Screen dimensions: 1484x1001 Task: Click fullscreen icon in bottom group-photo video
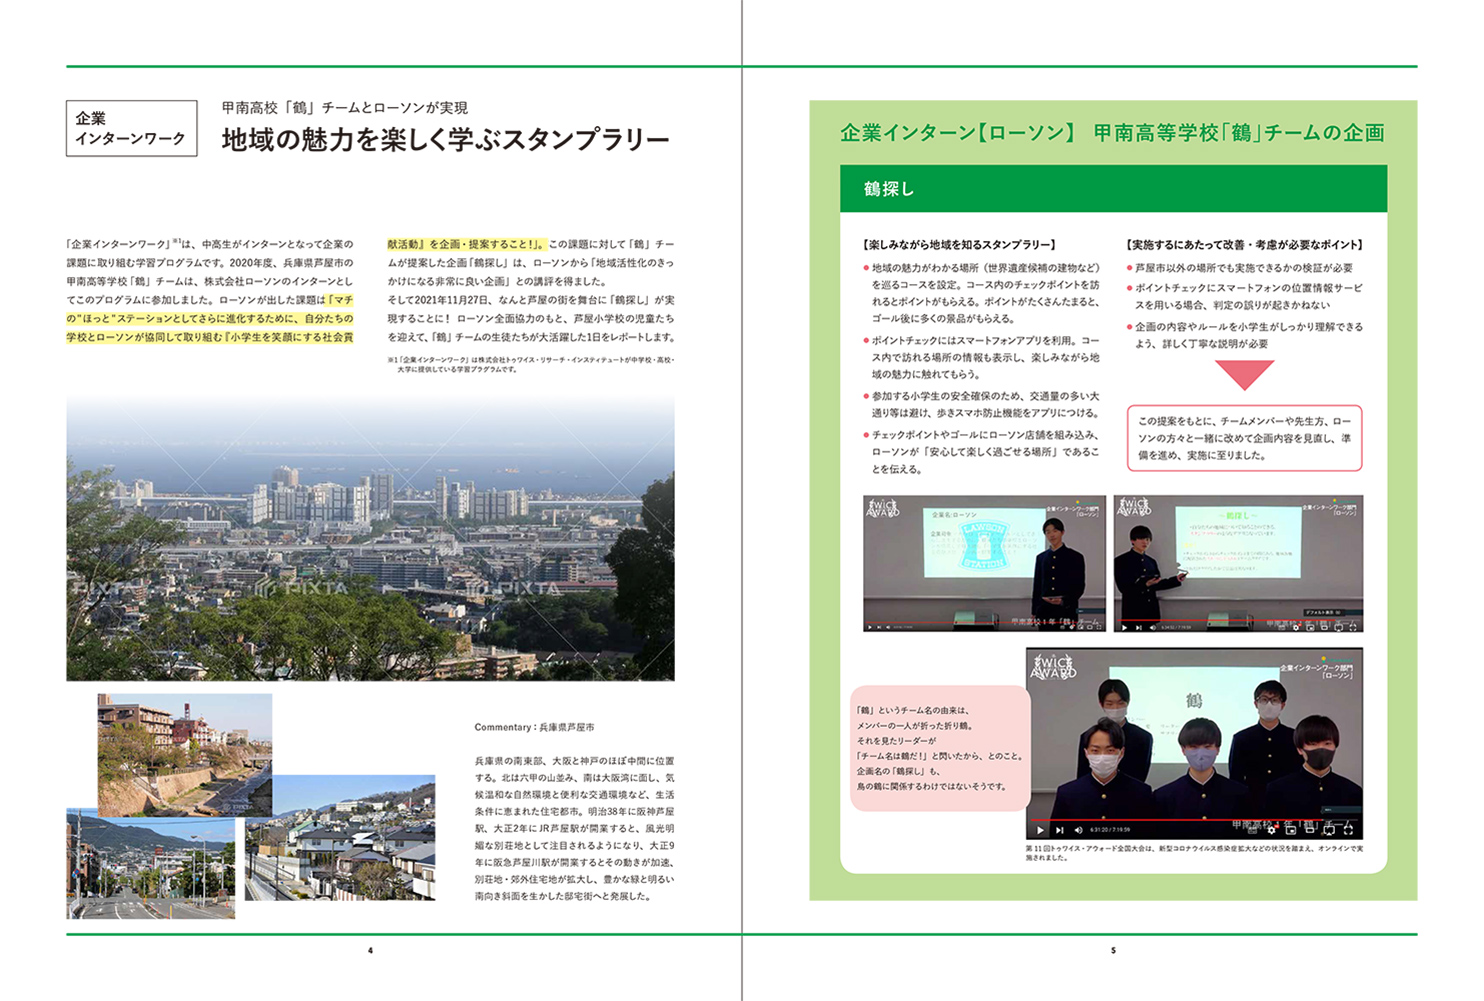(1349, 830)
